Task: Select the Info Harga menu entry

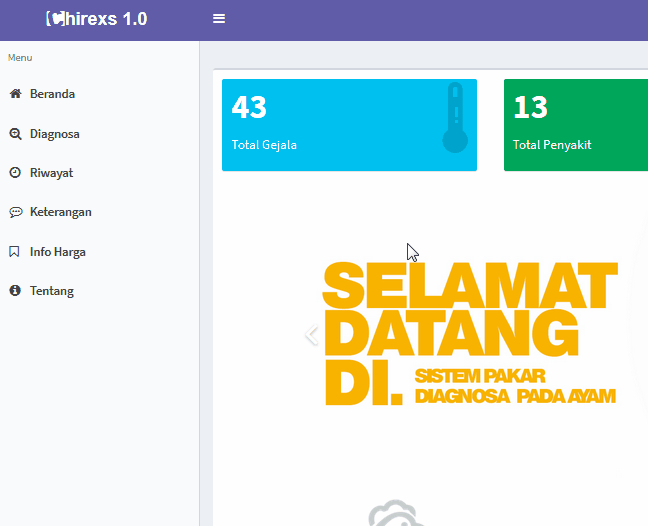Action: [x=57, y=252]
